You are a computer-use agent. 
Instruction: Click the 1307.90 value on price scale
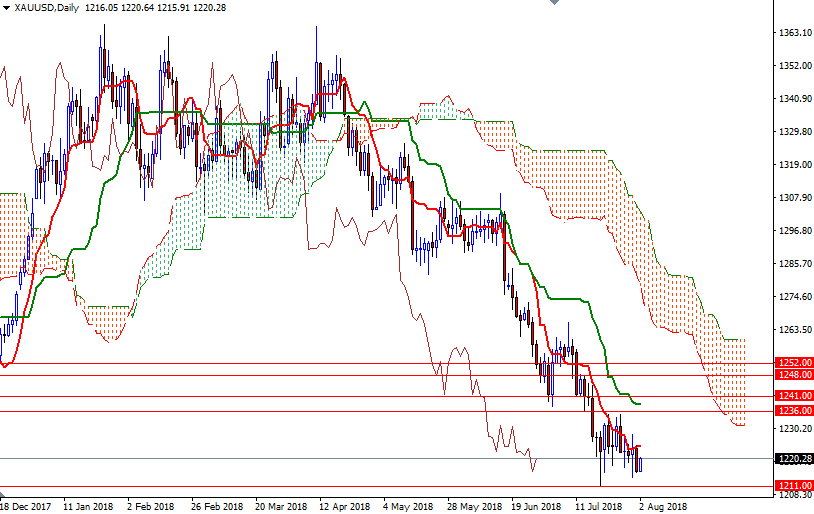click(793, 198)
